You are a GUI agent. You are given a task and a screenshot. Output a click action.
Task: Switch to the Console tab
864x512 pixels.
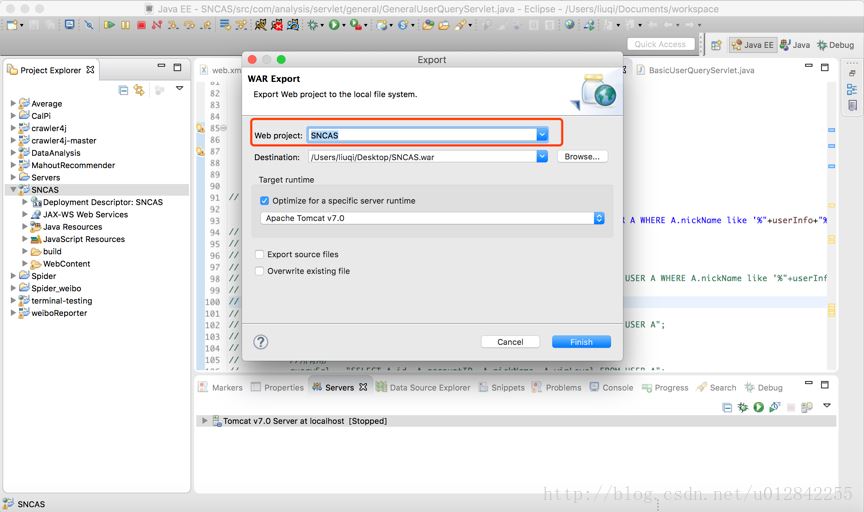(612, 387)
